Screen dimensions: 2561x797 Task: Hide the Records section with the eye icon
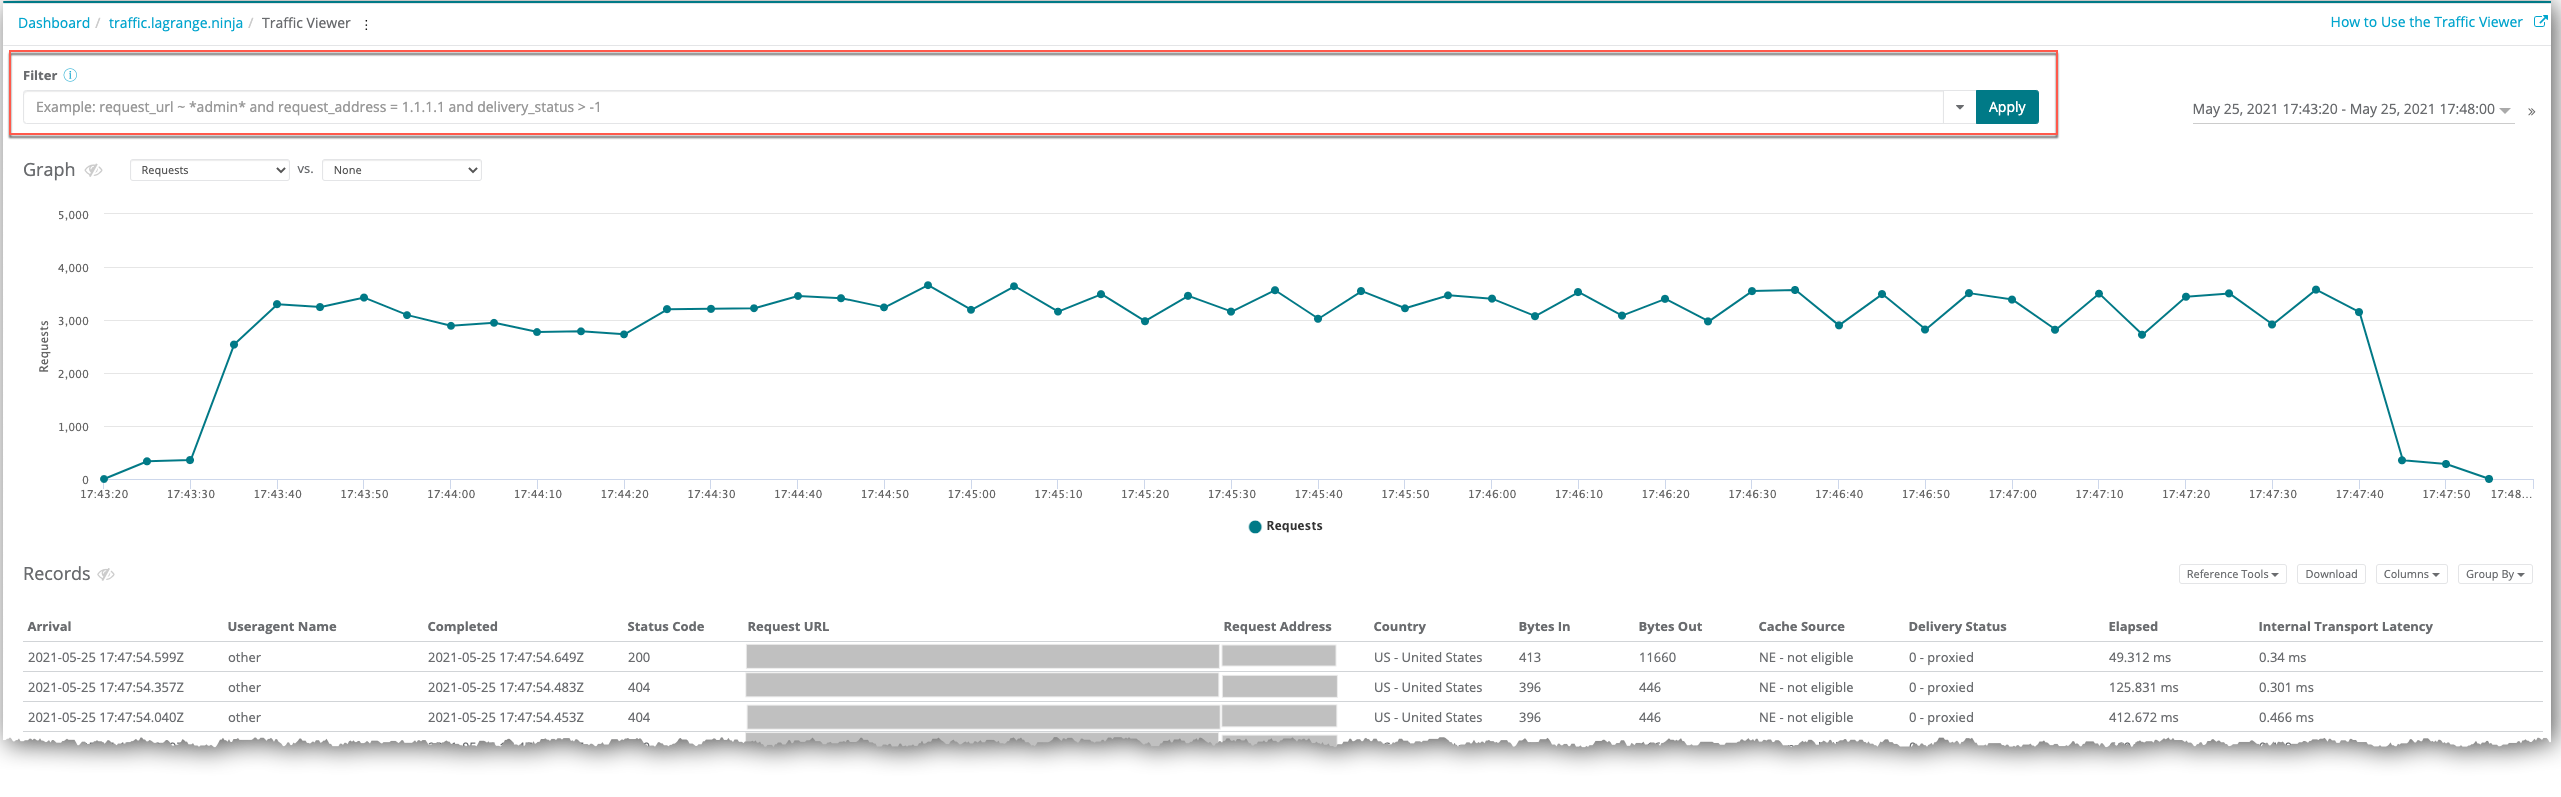(x=106, y=574)
